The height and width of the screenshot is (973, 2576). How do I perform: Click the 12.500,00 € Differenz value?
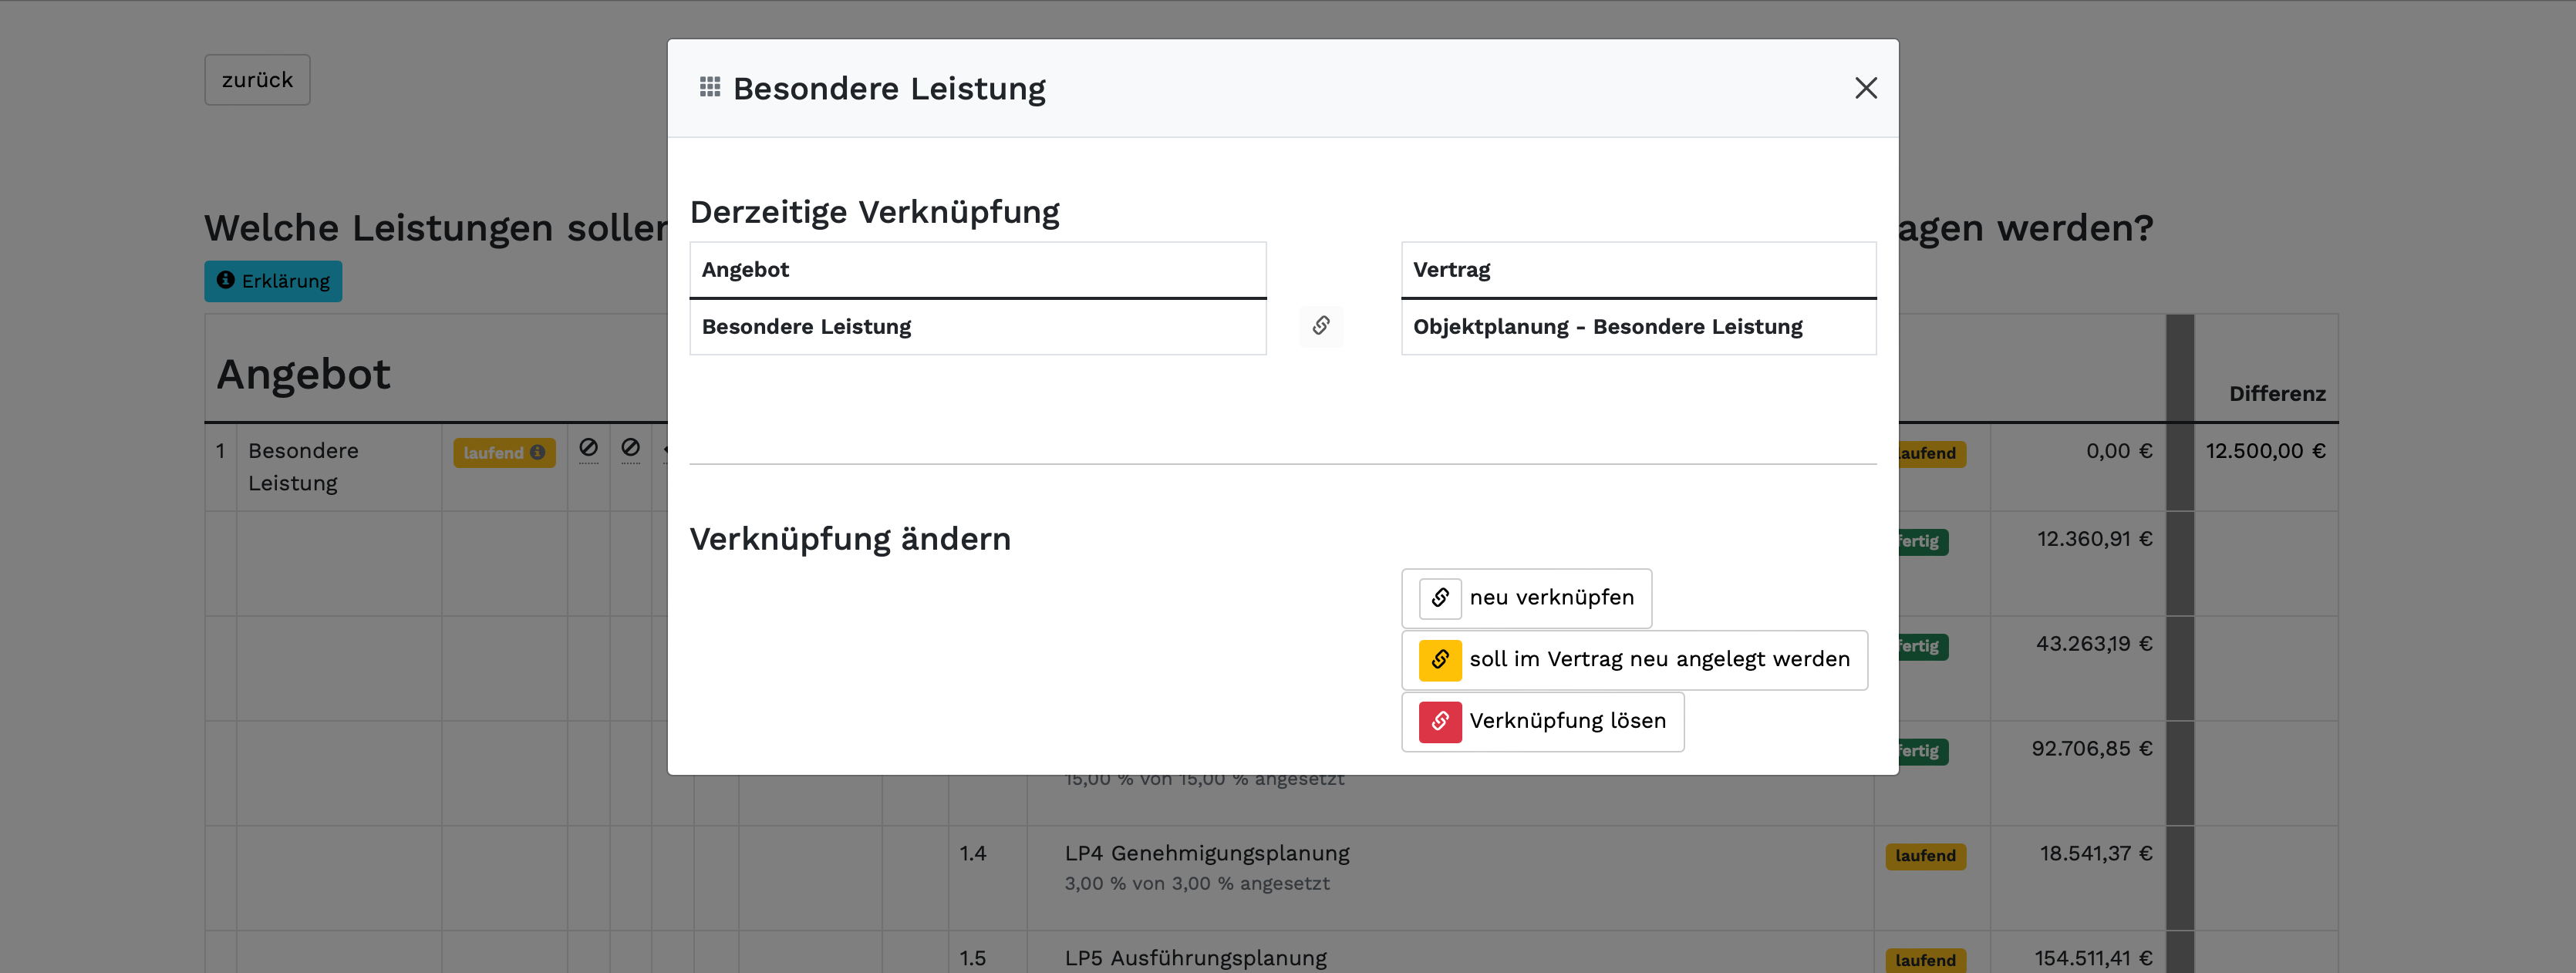tap(2265, 451)
